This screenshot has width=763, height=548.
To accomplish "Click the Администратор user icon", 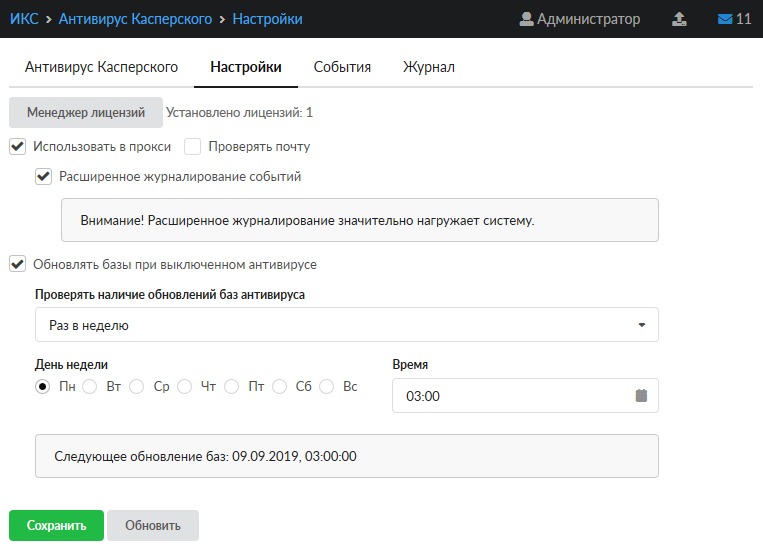I will point(527,19).
